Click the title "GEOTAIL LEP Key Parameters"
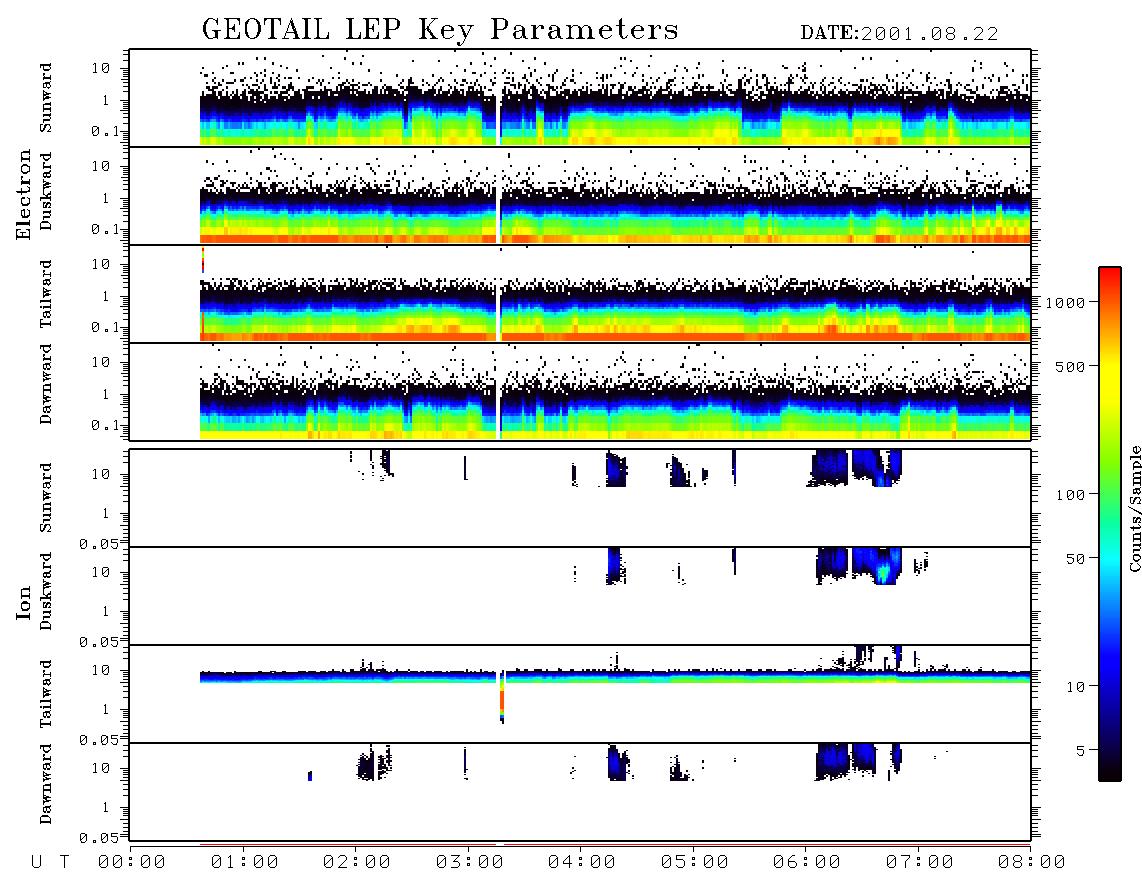The height and width of the screenshot is (880, 1142). (x=440, y=30)
